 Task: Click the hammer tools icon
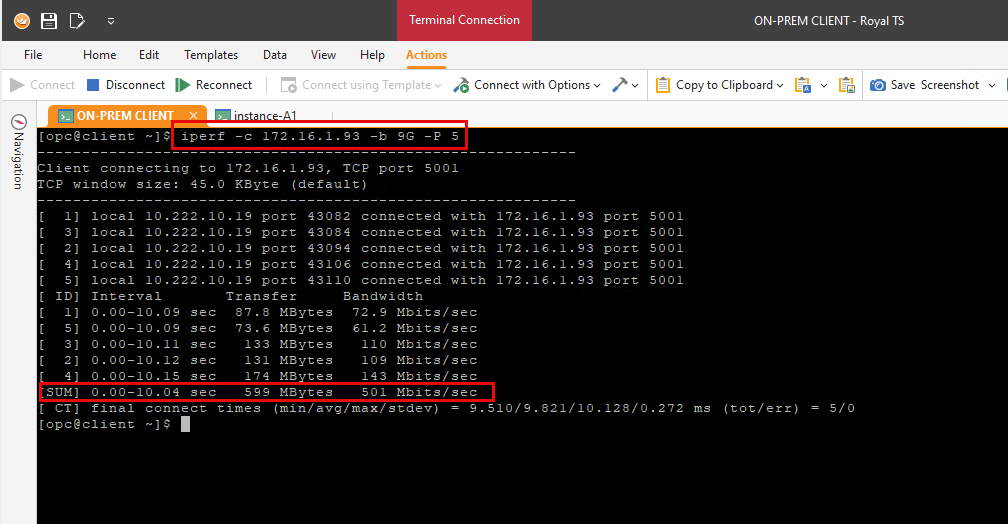pos(619,85)
